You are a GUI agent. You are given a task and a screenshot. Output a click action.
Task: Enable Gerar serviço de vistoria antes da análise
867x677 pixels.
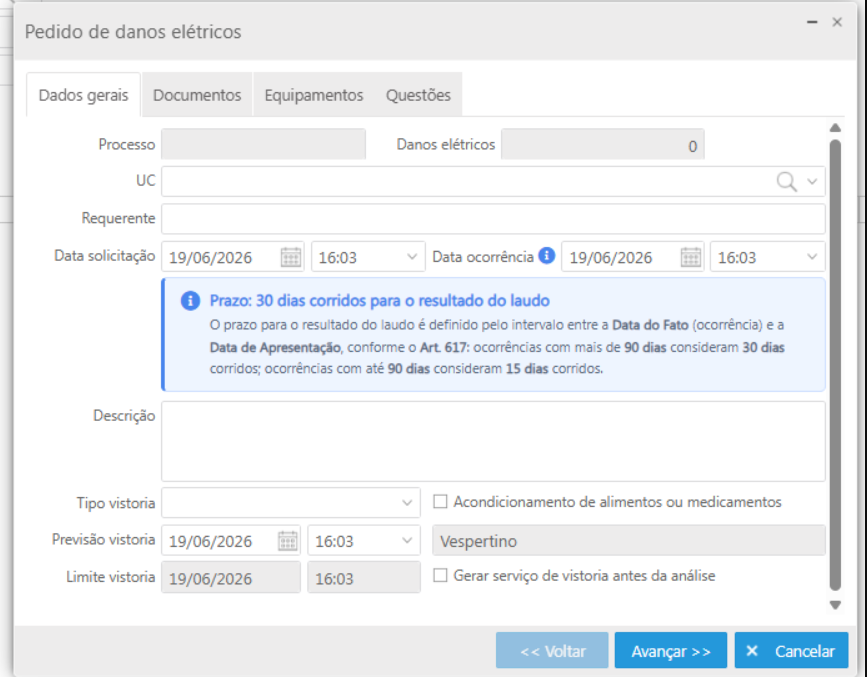point(440,575)
